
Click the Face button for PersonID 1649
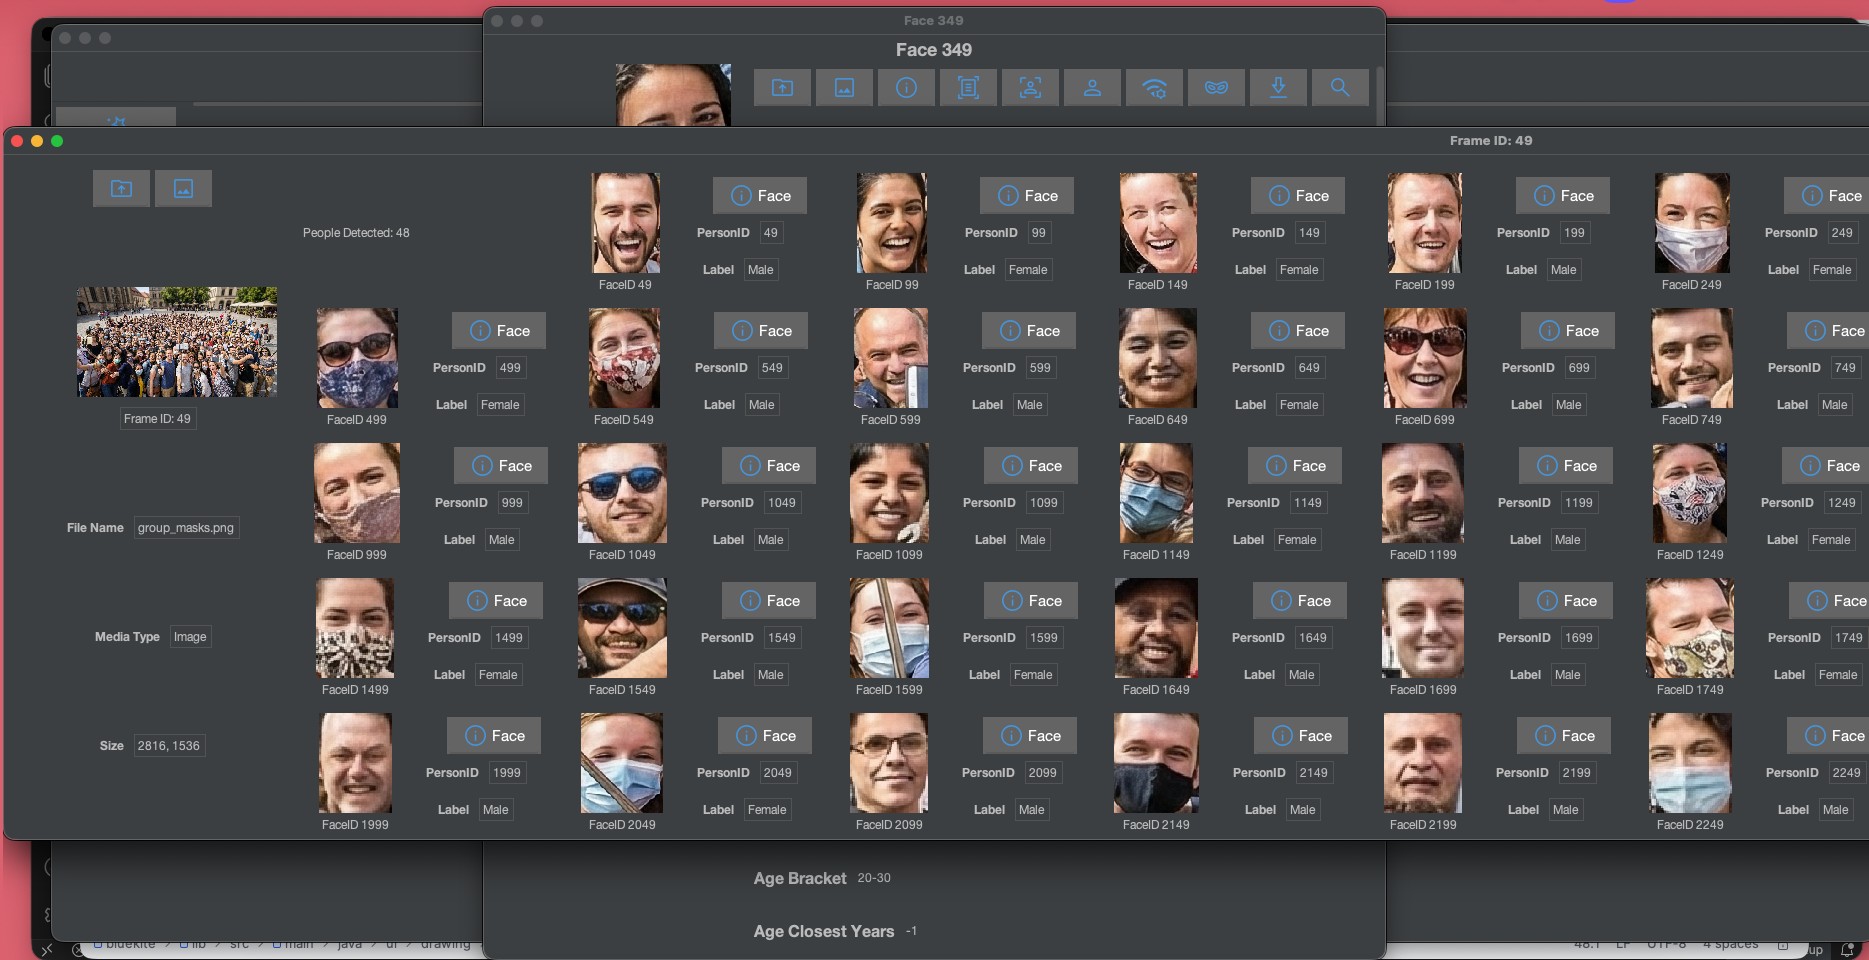(1299, 601)
